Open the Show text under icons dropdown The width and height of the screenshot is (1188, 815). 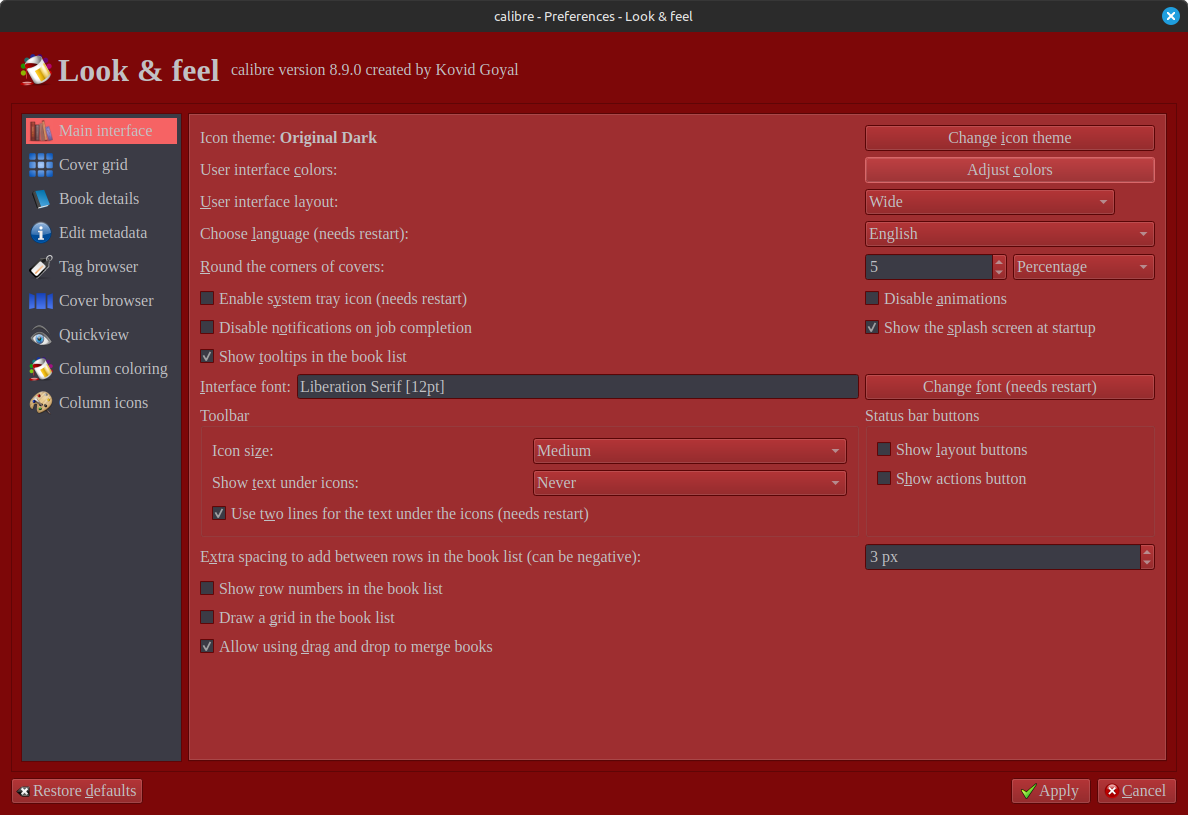click(689, 482)
